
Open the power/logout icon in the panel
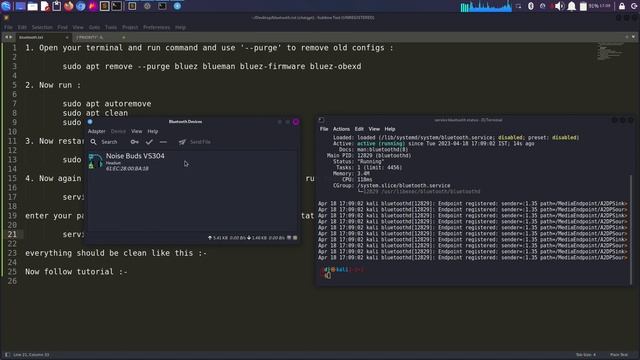[634, 6]
